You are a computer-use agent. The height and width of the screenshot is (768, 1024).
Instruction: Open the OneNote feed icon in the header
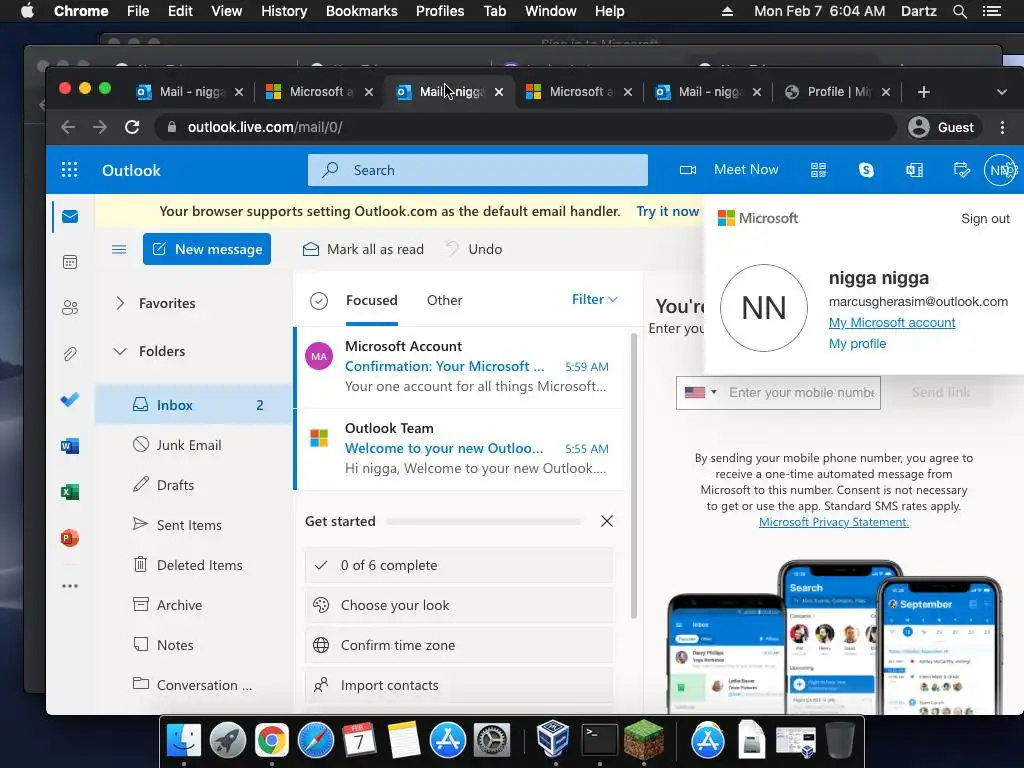click(x=914, y=170)
